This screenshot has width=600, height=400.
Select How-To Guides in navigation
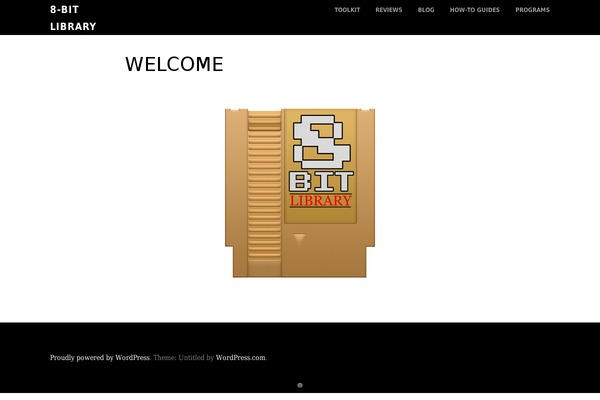(x=474, y=10)
